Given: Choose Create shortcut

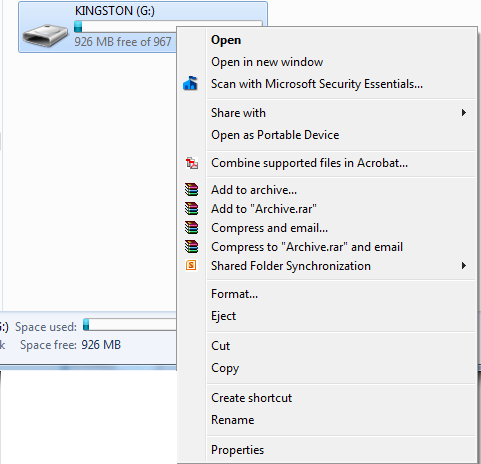Looking at the screenshot, I should pyautogui.click(x=326, y=398).
